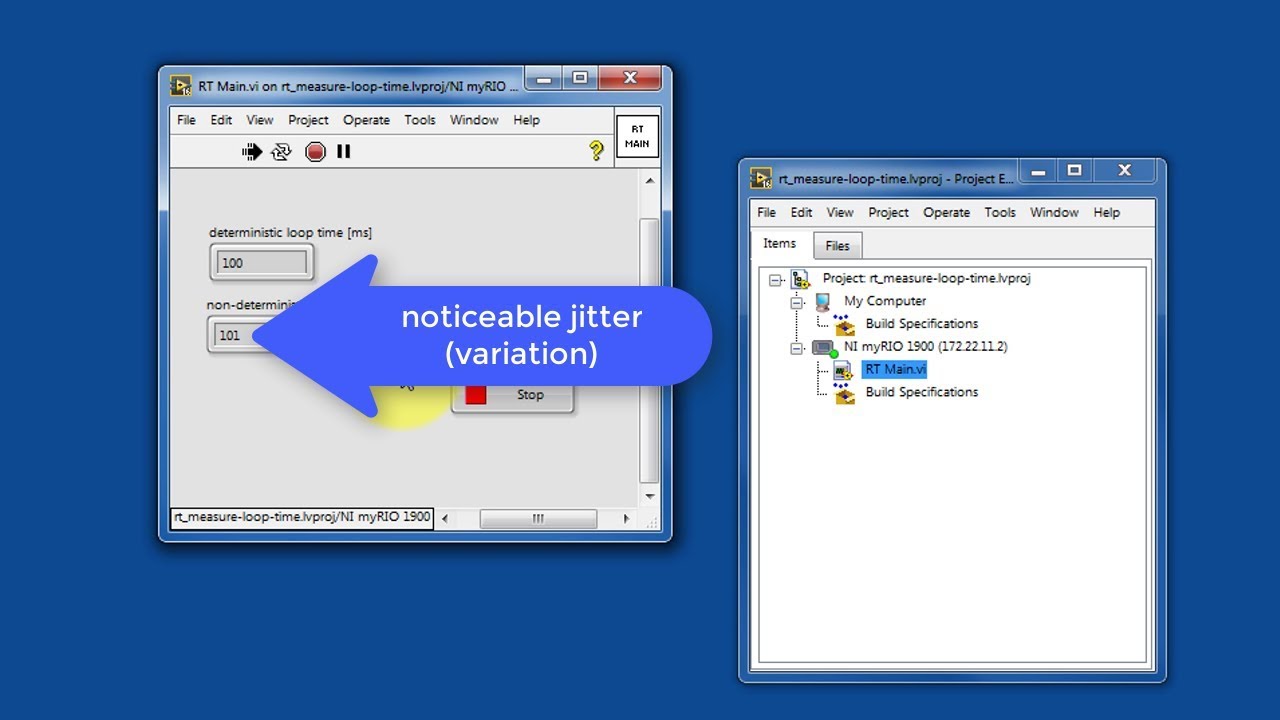Collapse the NI myRIO 1900 tree node
This screenshot has width=1280, height=720.
pyautogui.click(x=797, y=348)
